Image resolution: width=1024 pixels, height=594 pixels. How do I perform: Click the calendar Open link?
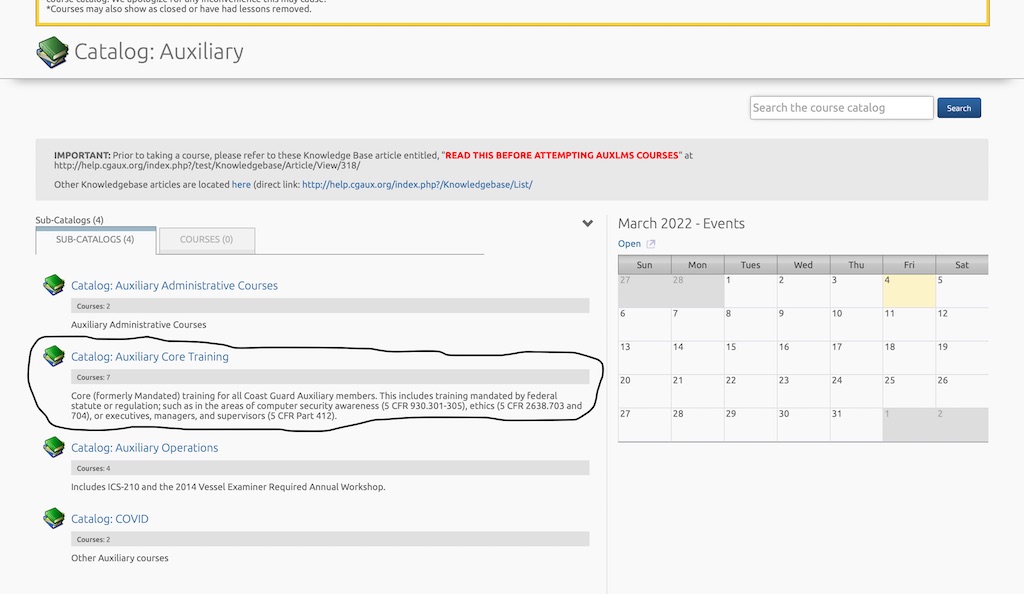pos(629,244)
